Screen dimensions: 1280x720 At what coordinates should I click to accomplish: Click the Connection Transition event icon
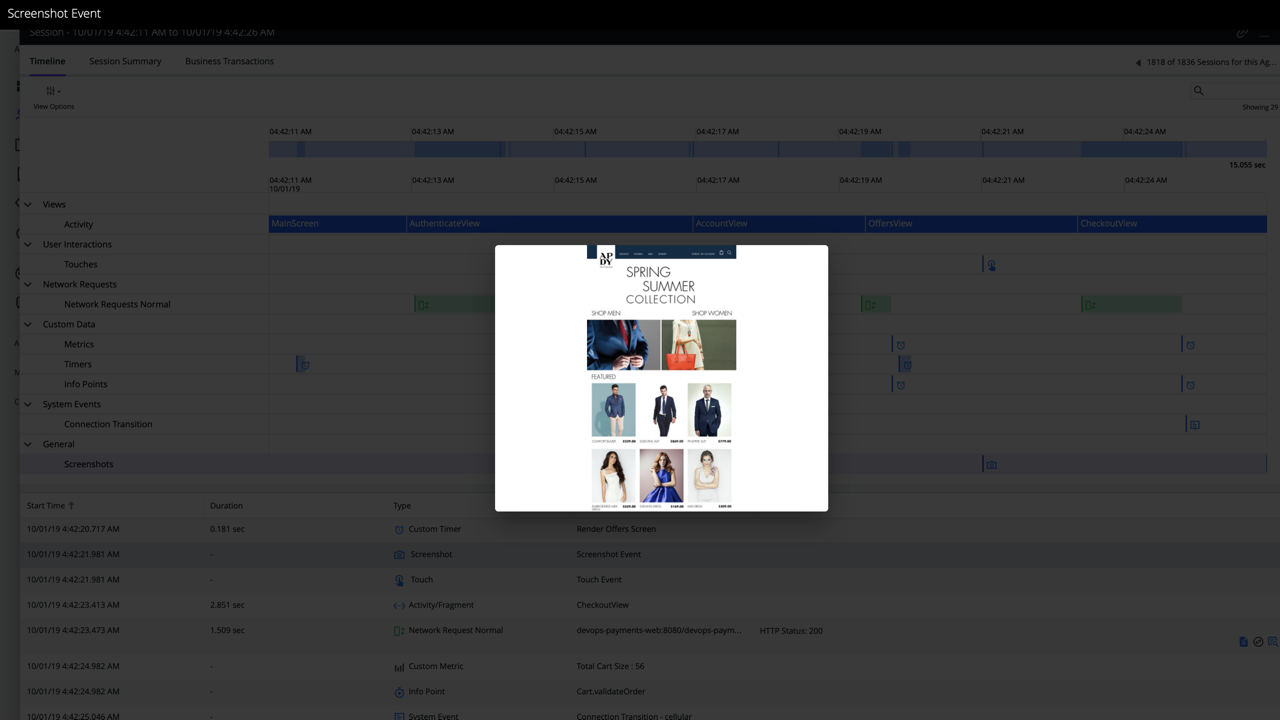[1193, 424]
